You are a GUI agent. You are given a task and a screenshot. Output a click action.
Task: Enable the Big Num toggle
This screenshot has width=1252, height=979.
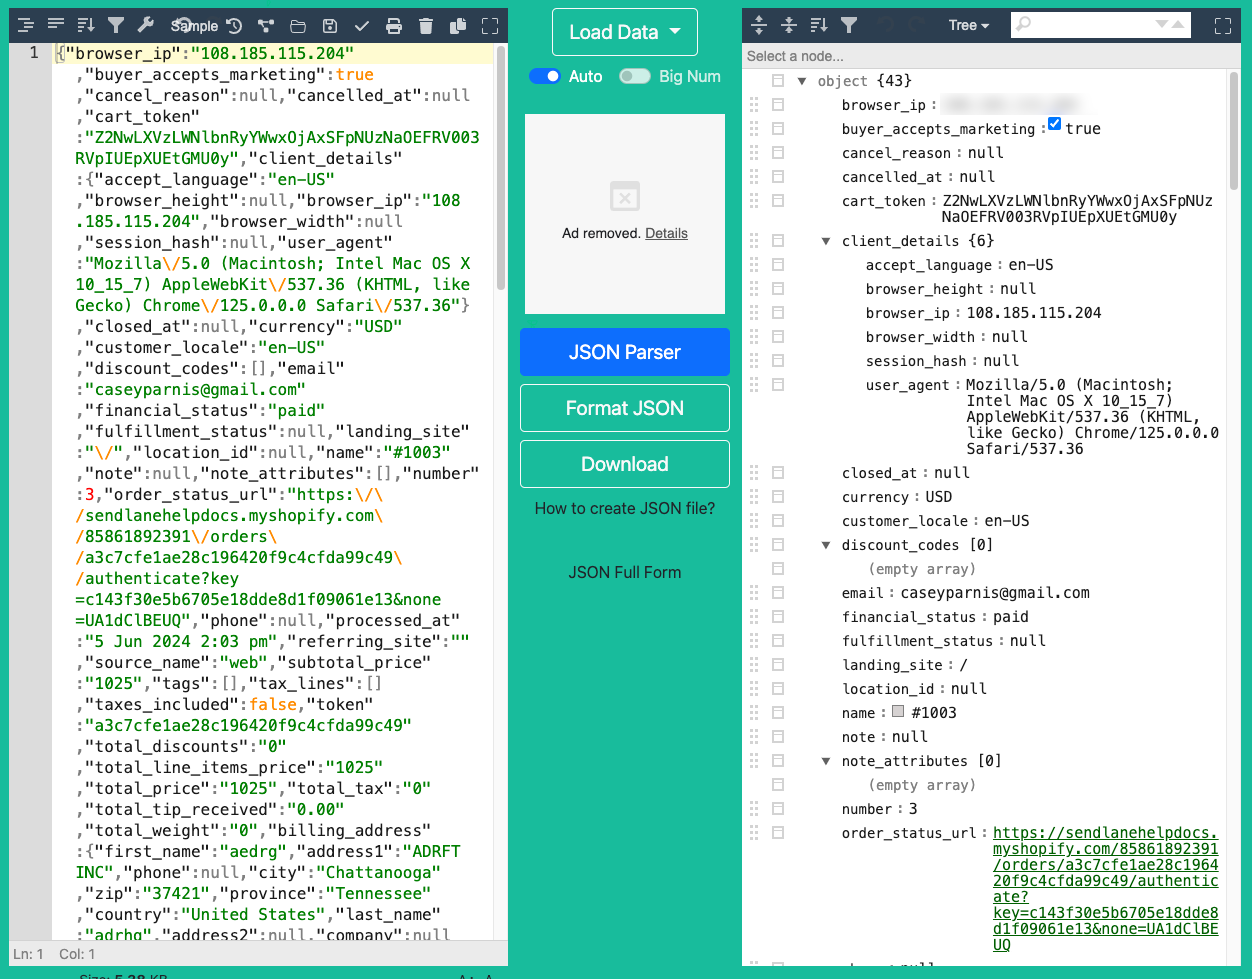635,76
